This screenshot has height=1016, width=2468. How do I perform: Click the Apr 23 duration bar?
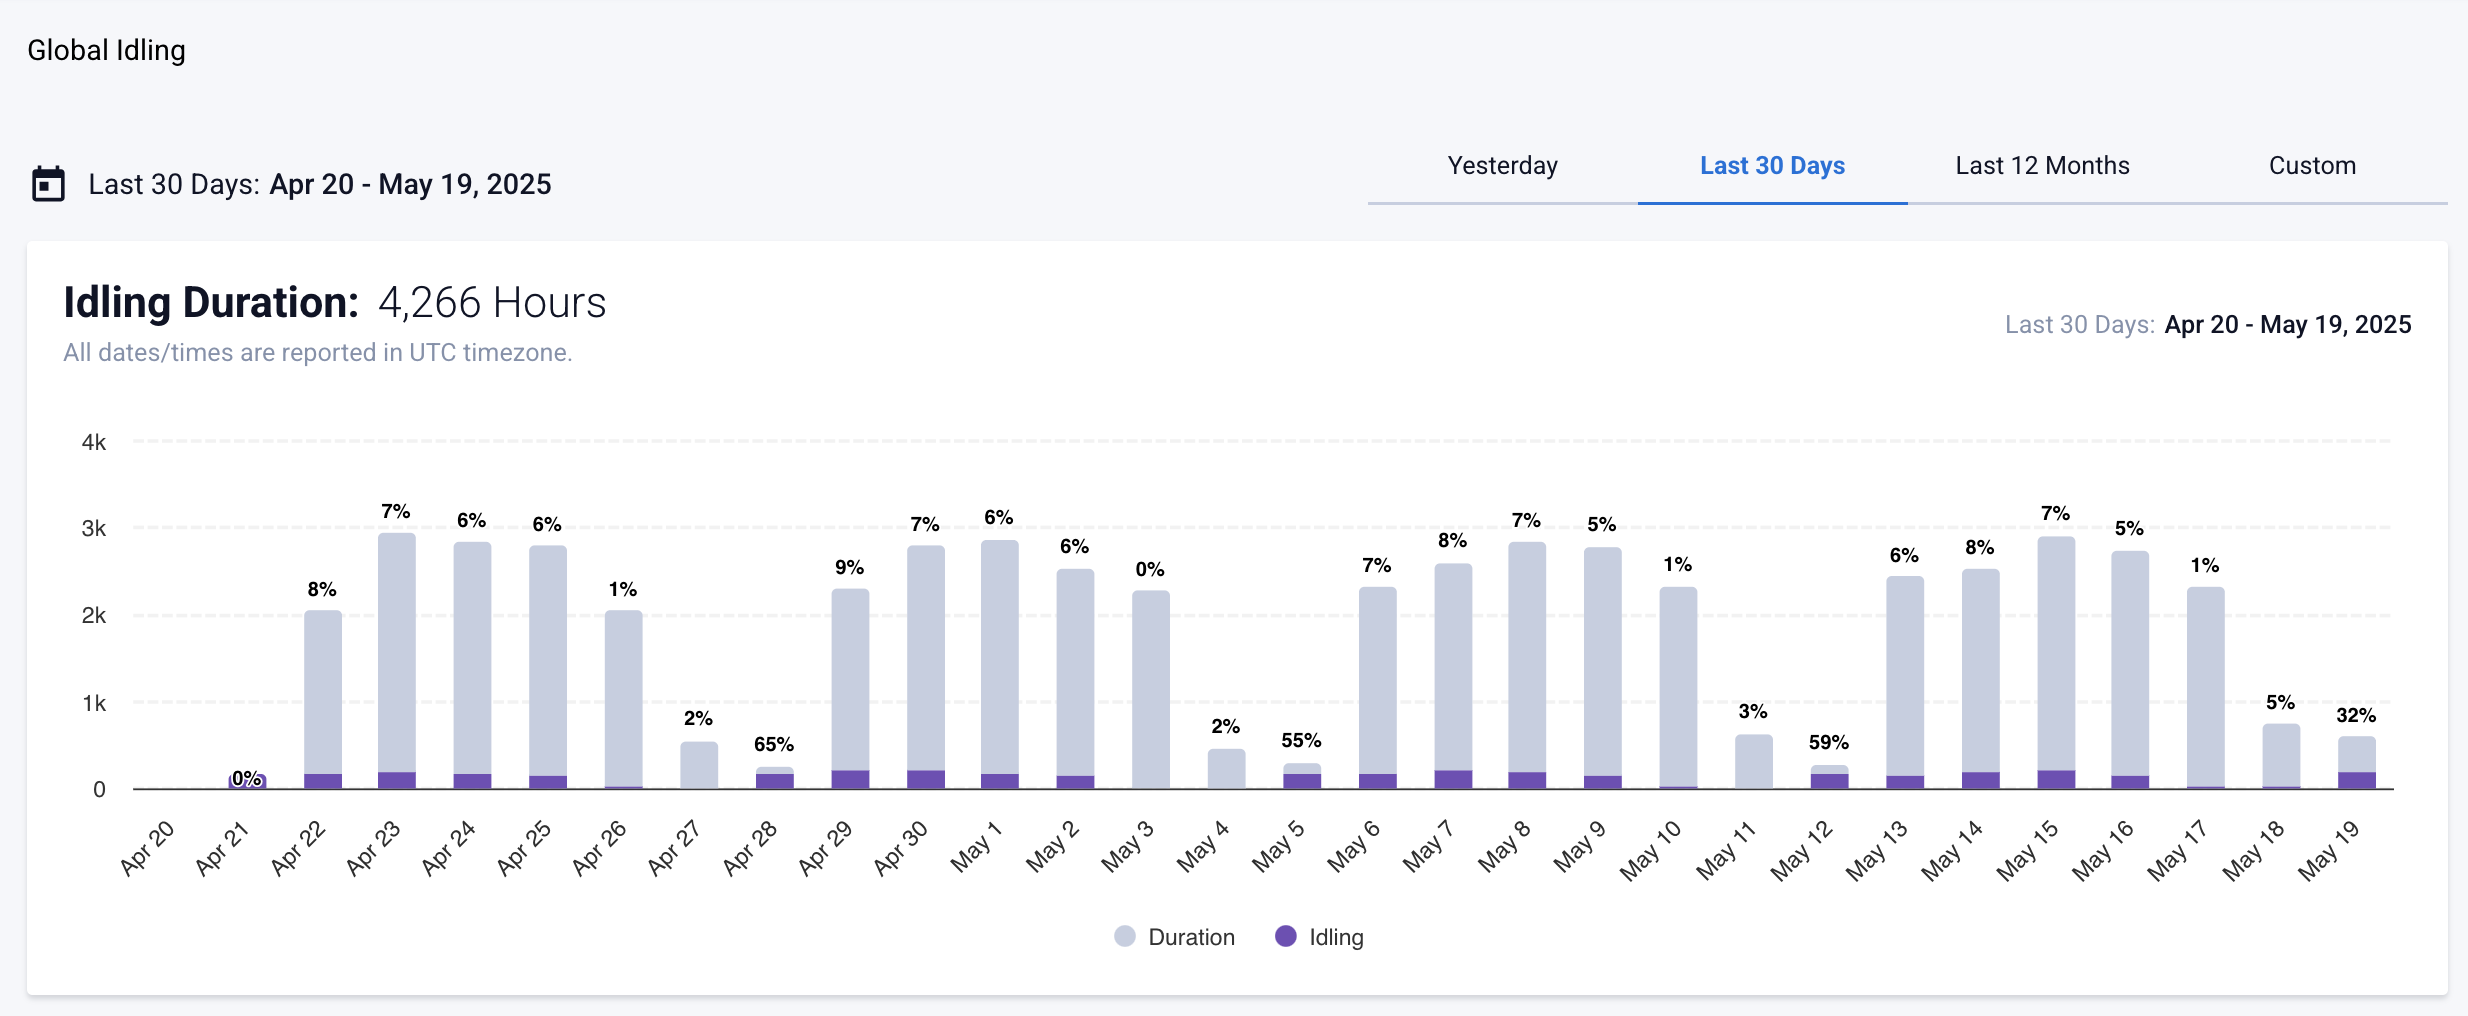point(397,650)
